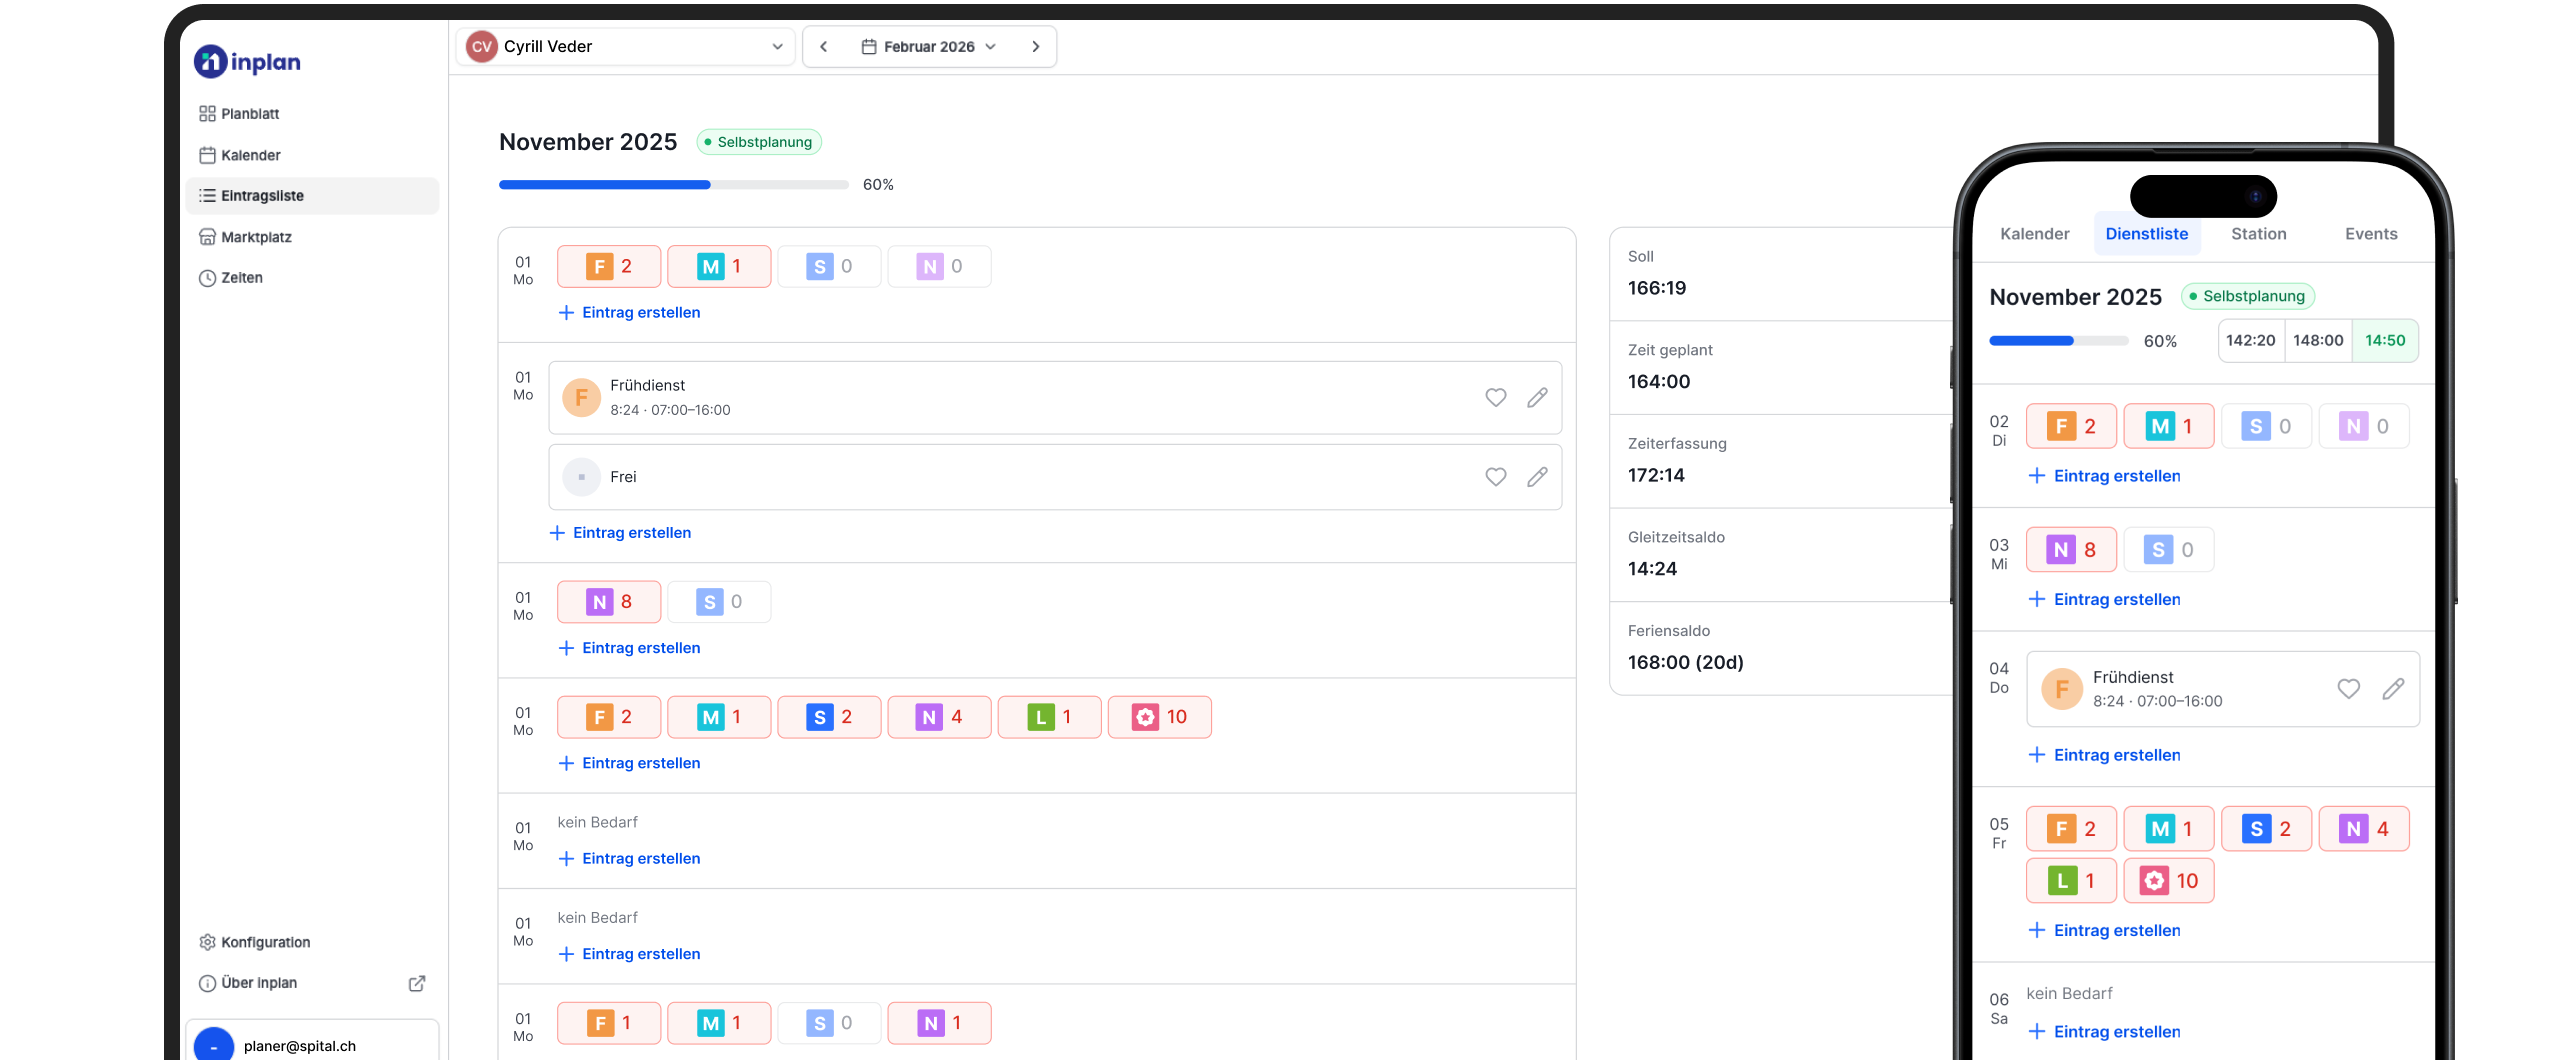Click the green 14:50 balance box
Screen dimensions: 2560x1060
tap(2385, 341)
